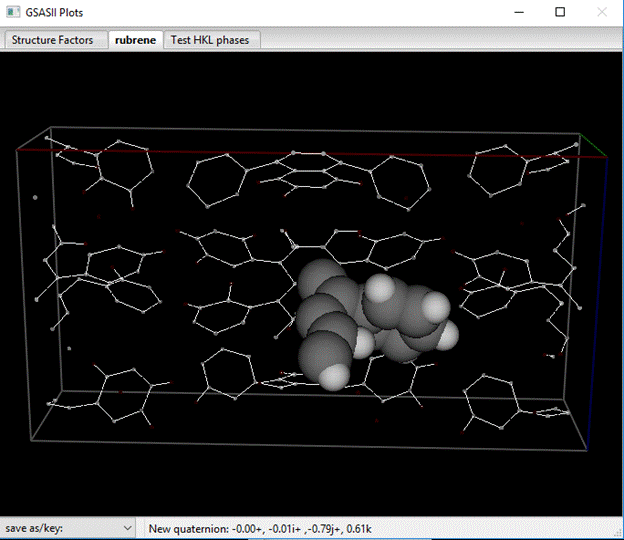This screenshot has width=624, height=540.
Task: Select the rubrene tab
Action: 136,40
